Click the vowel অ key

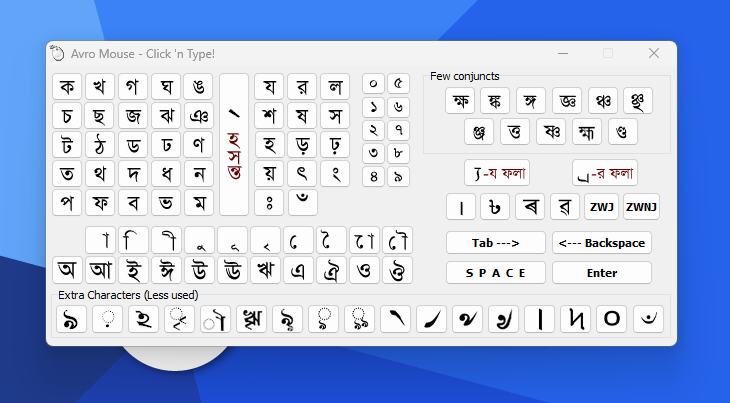(68, 270)
